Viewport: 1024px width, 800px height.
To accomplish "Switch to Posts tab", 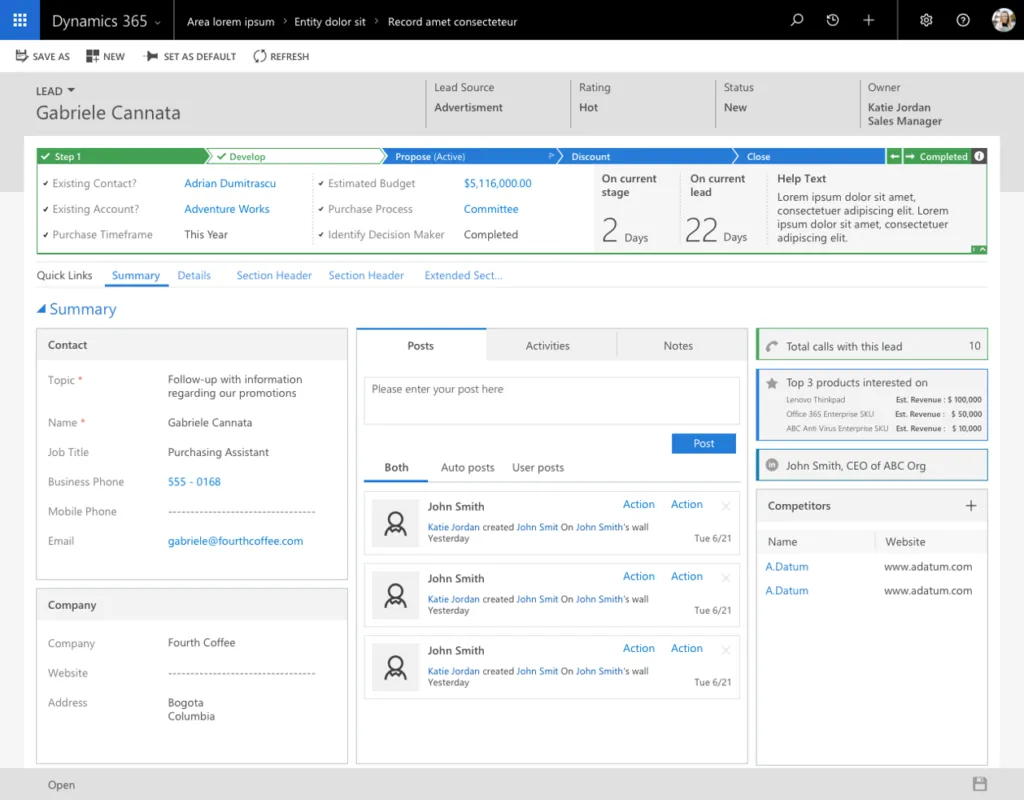I will [x=421, y=345].
